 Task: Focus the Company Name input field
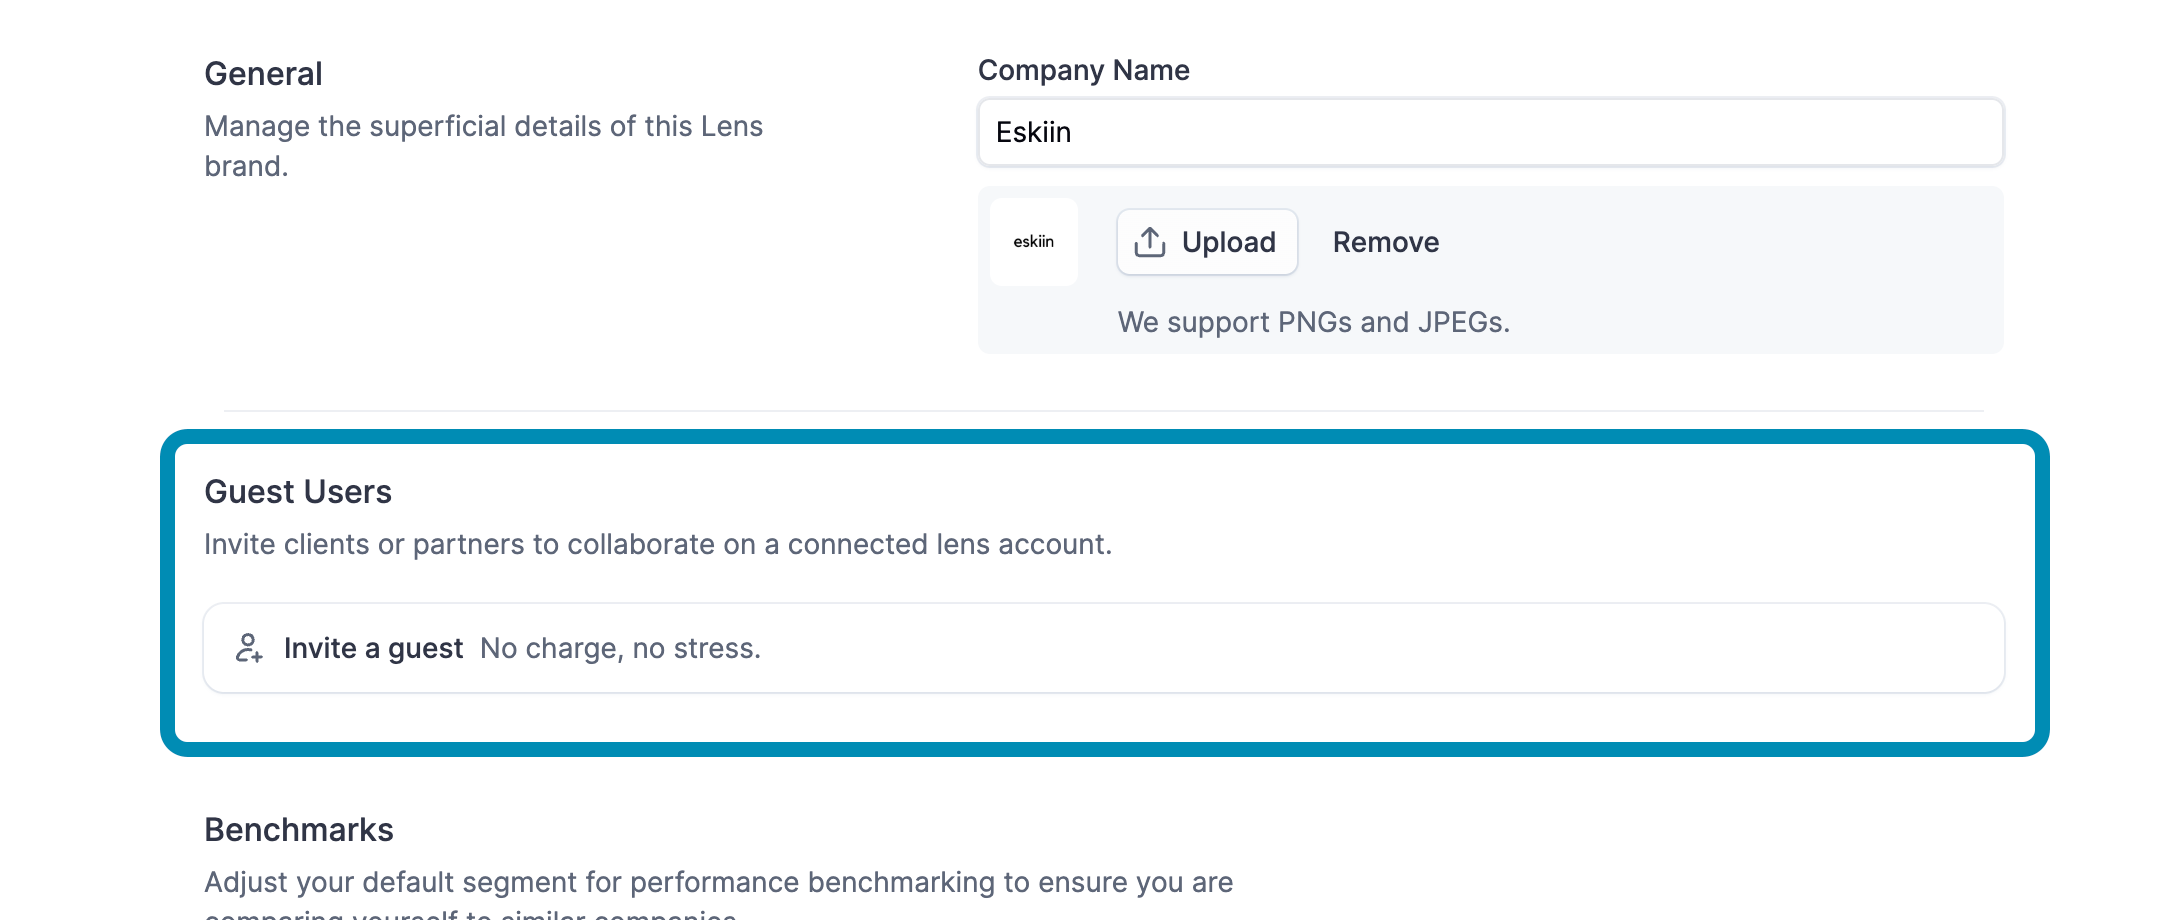tap(1490, 132)
